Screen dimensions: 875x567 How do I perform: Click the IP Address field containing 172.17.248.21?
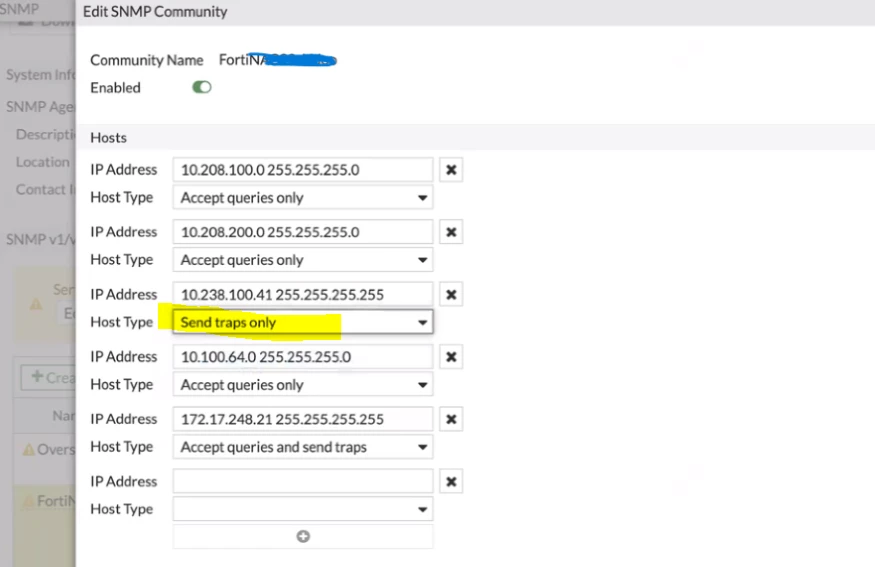click(x=303, y=419)
